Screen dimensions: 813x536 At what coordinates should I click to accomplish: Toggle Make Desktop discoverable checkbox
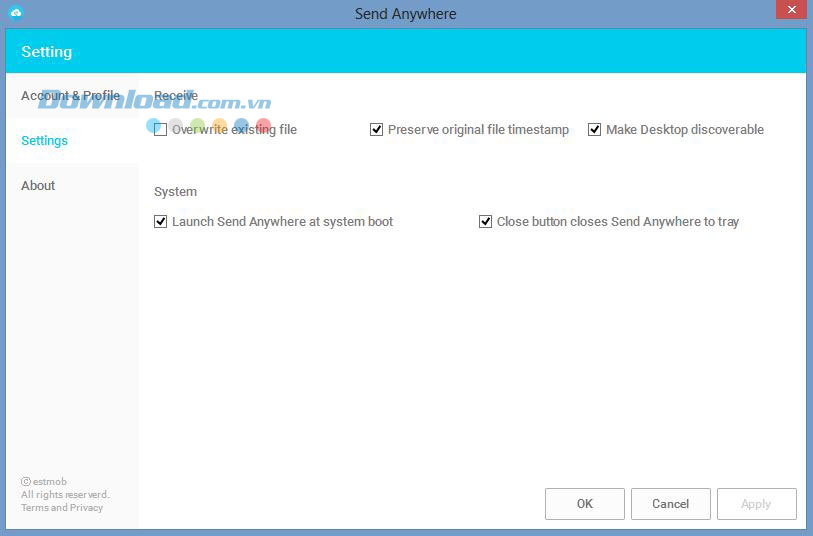[x=594, y=130]
